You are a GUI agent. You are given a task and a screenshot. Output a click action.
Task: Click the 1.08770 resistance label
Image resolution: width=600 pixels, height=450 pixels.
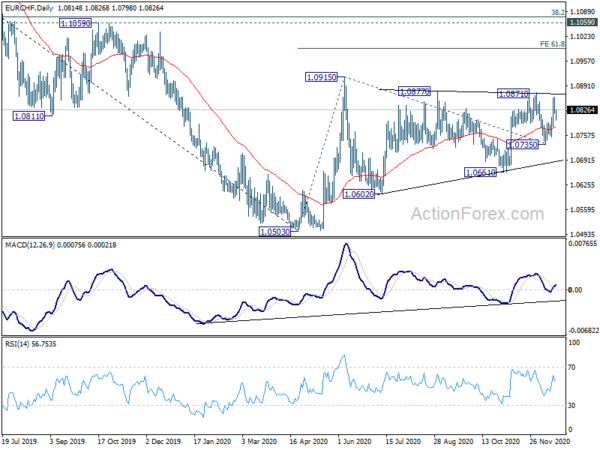414,91
